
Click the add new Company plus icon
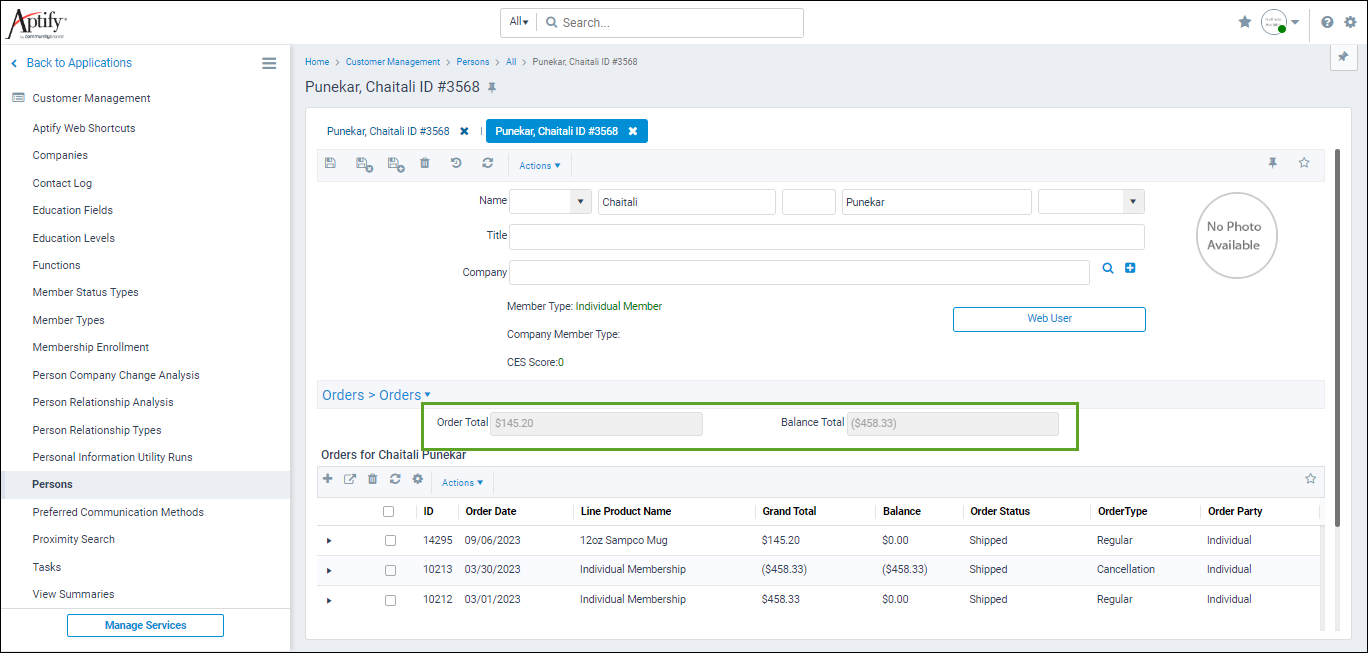[x=1130, y=268]
